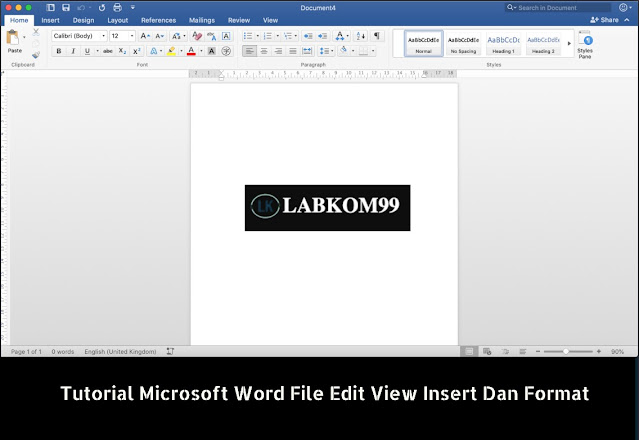Open the Borders dropdown arrow
Viewport: 639px width, 440px height.
372,51
